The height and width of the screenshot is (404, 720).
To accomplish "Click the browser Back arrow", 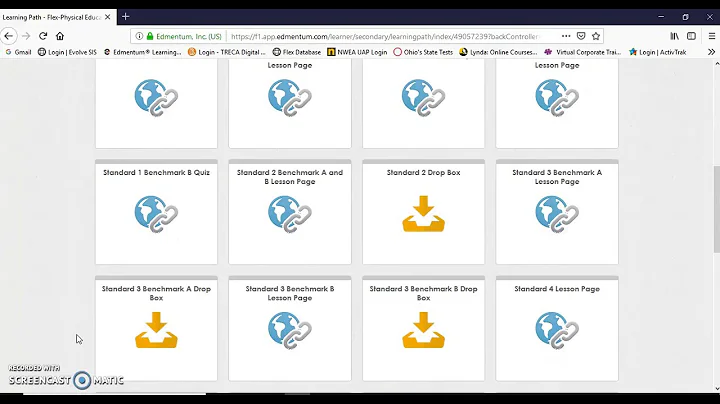I will coord(9,36).
